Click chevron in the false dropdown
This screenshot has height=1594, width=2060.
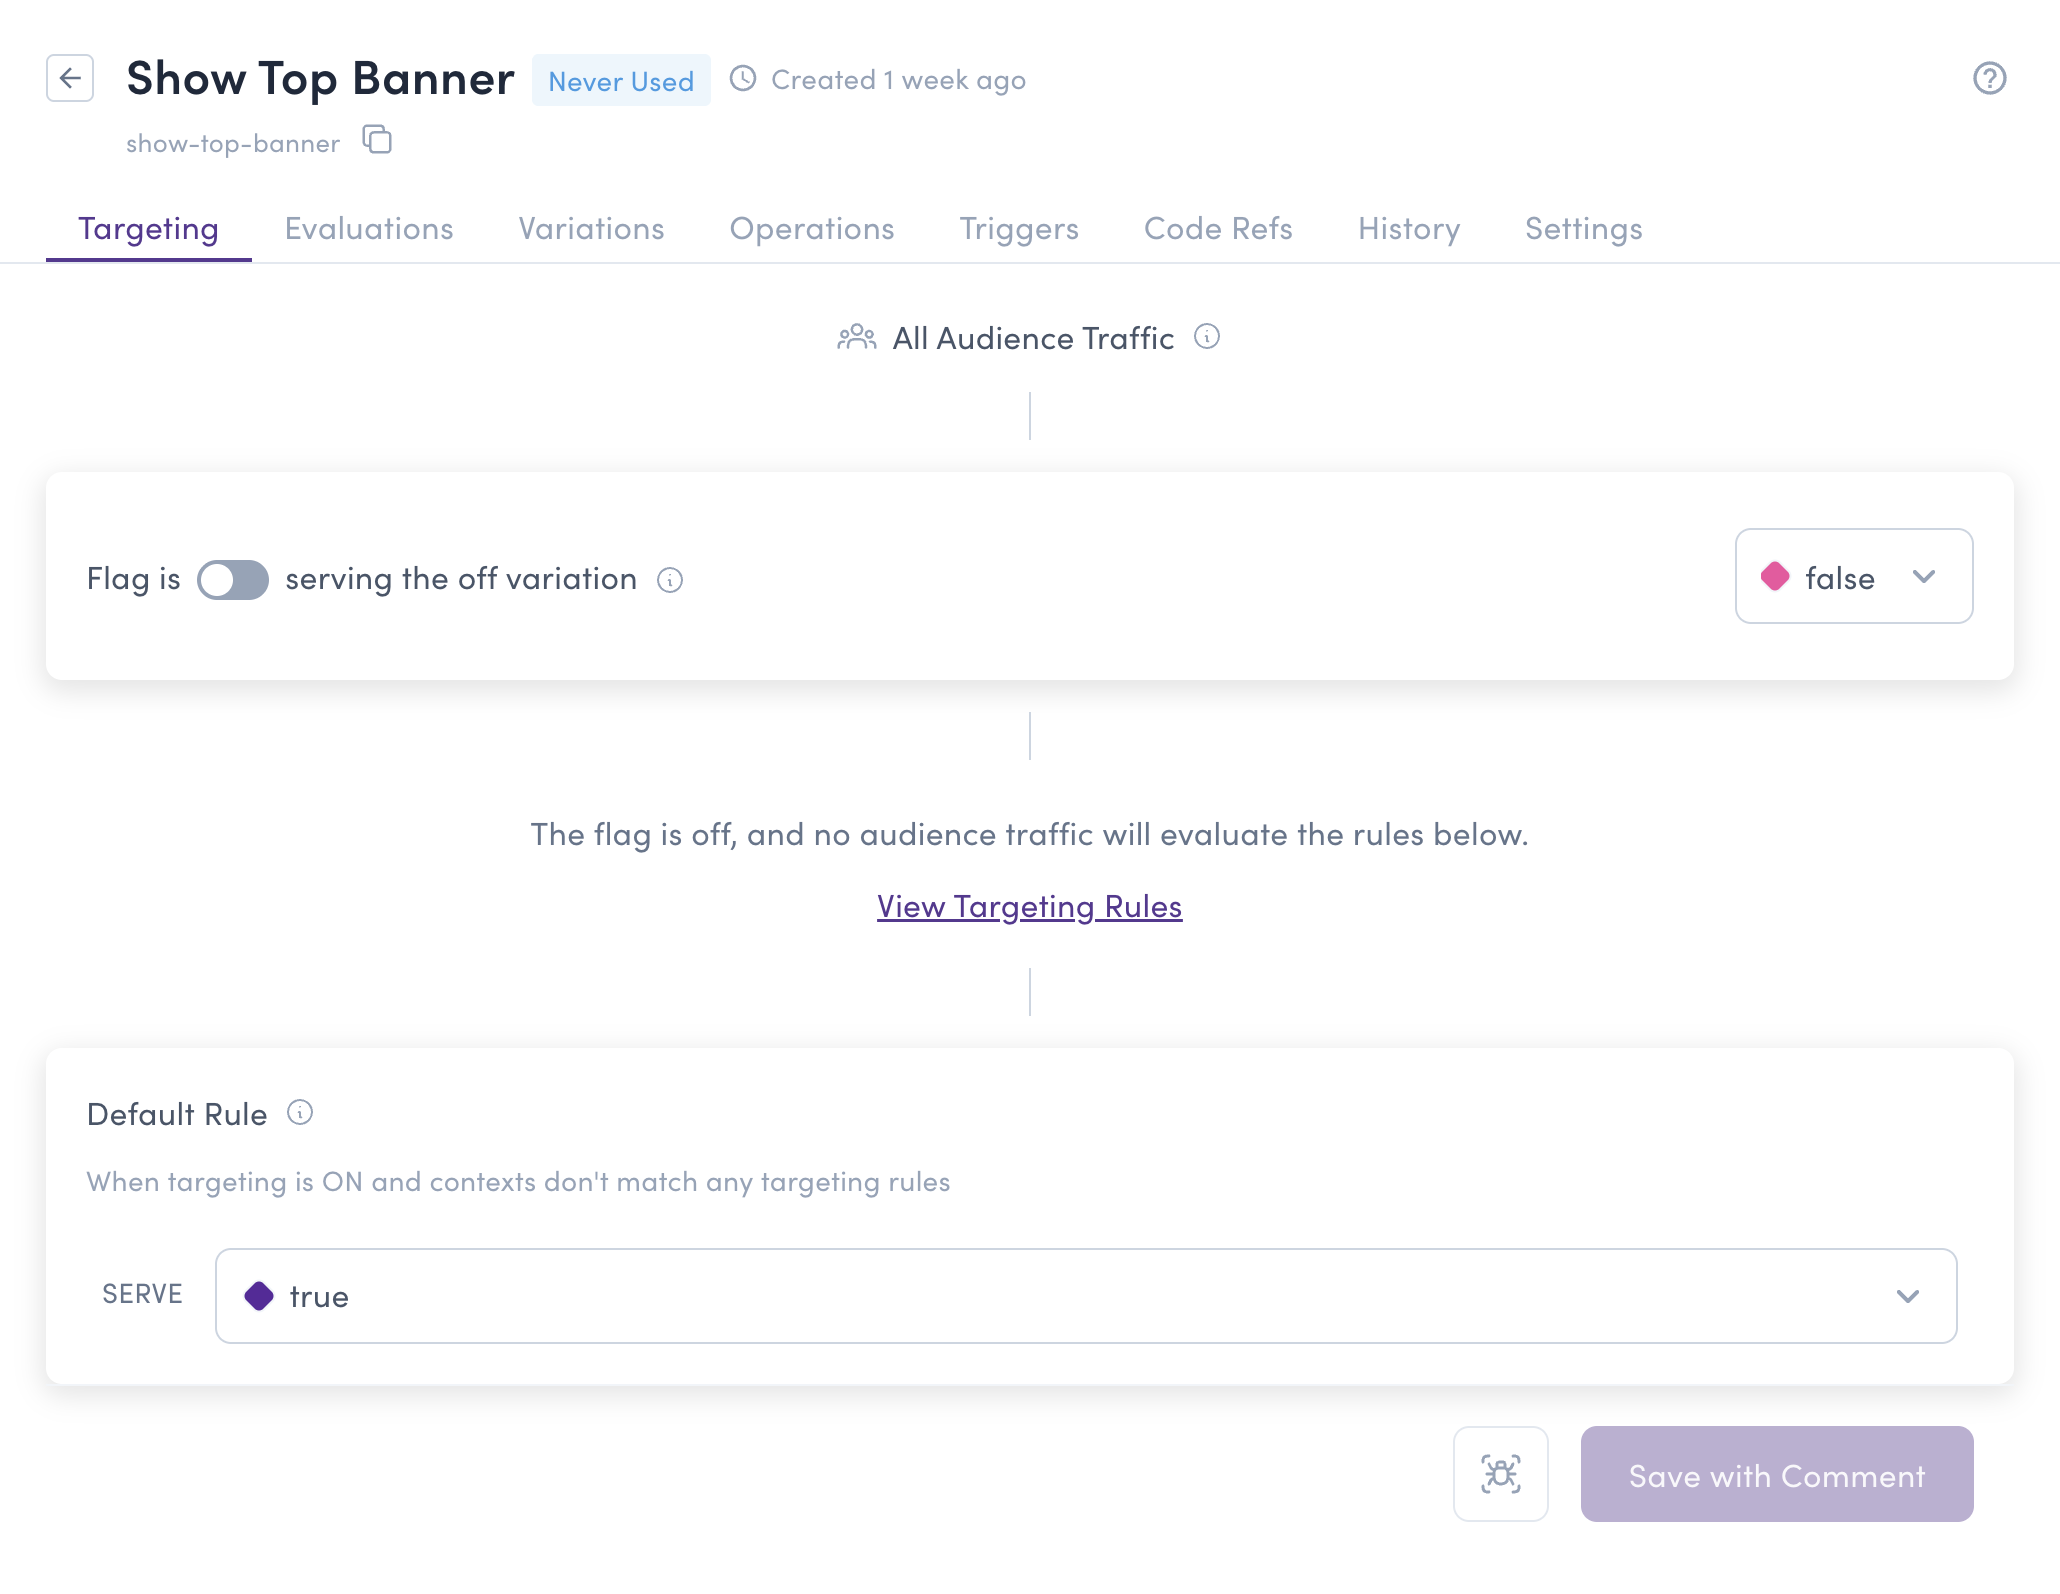point(1924,577)
